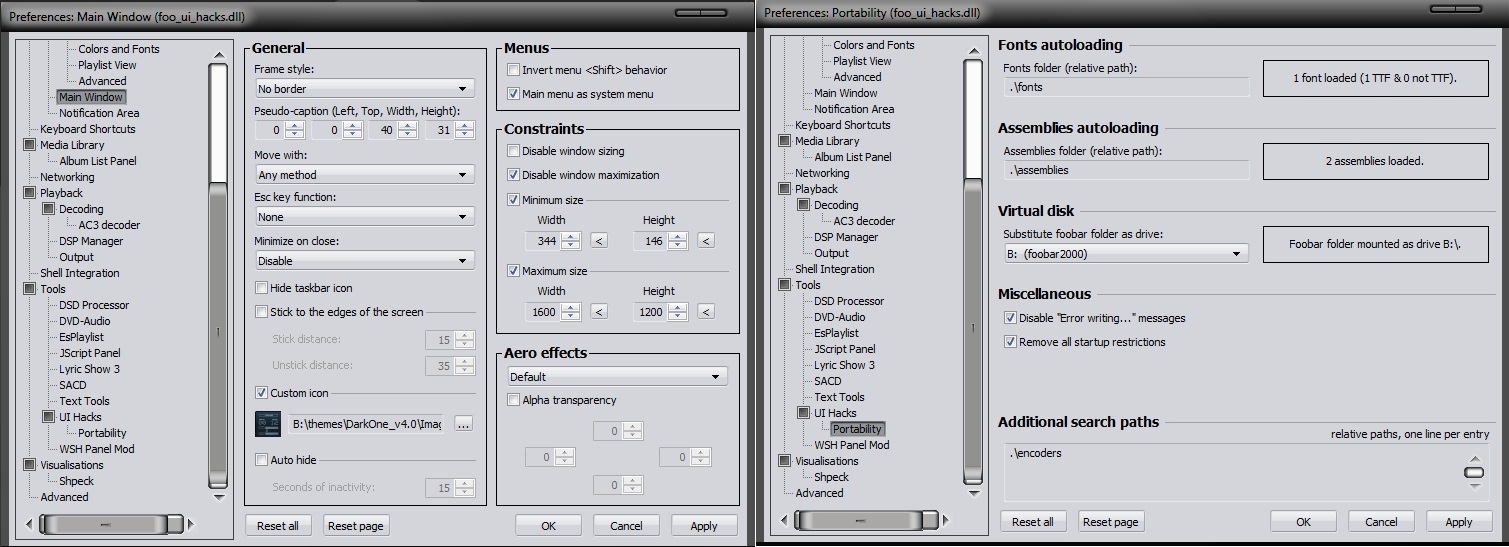Click '<' button beside Maximum size Height

pos(706,312)
